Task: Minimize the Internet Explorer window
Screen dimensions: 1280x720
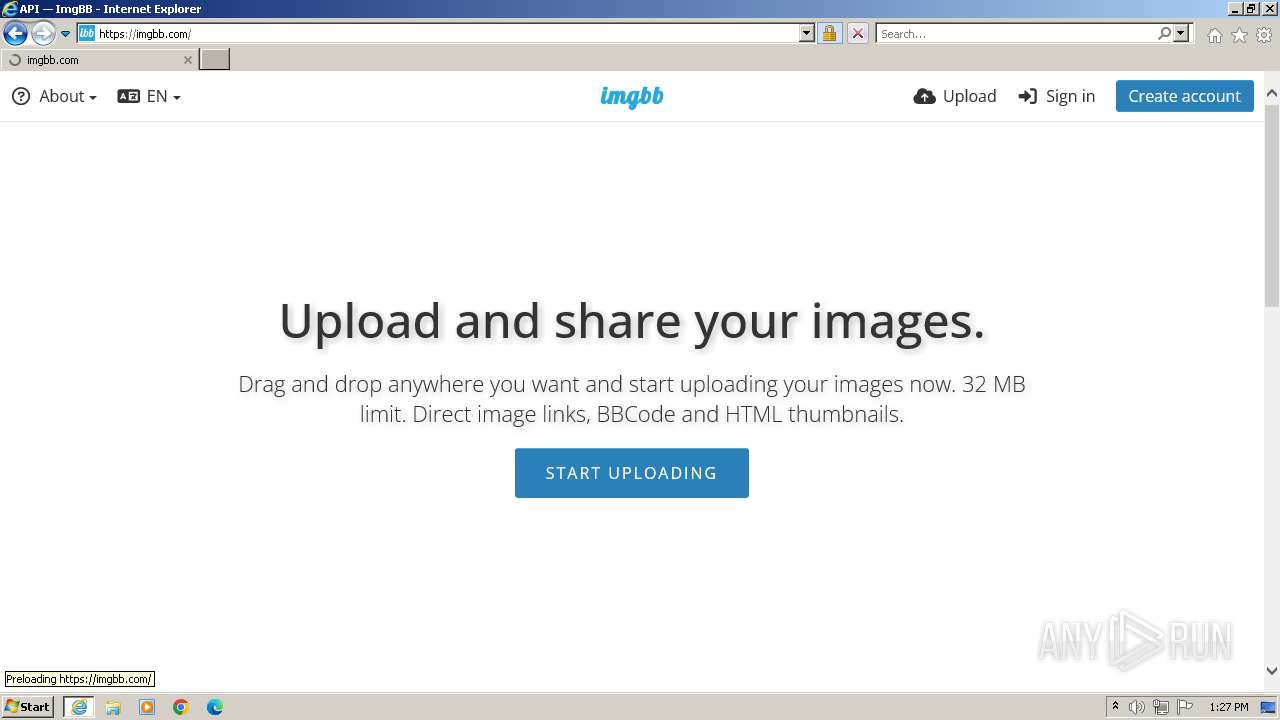Action: click(x=1234, y=9)
